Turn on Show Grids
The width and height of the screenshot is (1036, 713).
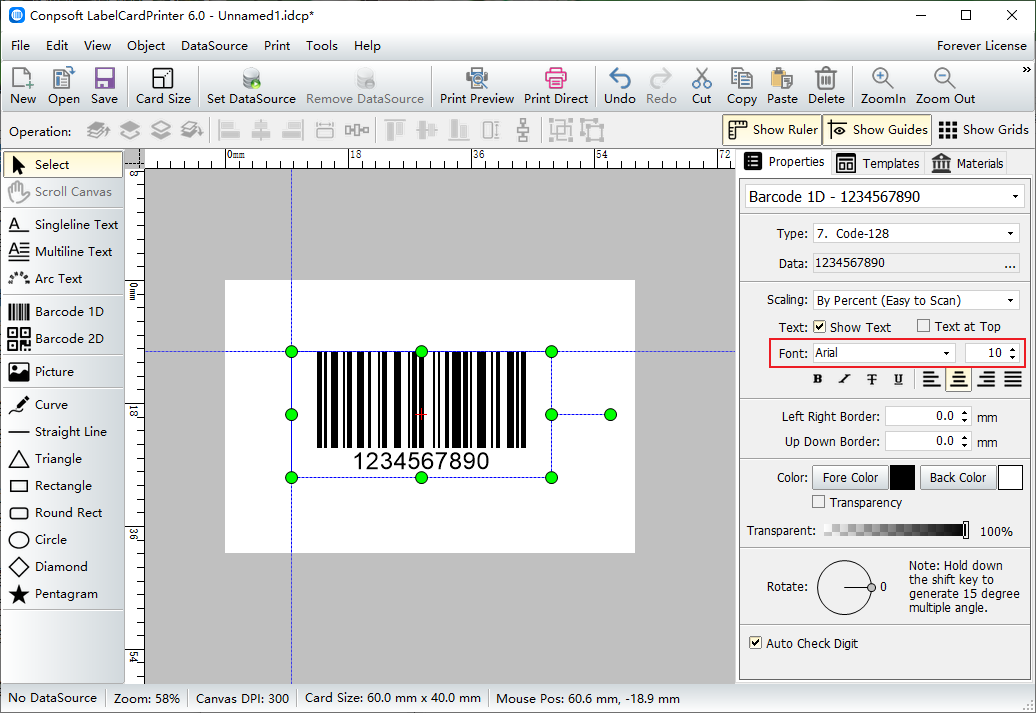[983, 130]
